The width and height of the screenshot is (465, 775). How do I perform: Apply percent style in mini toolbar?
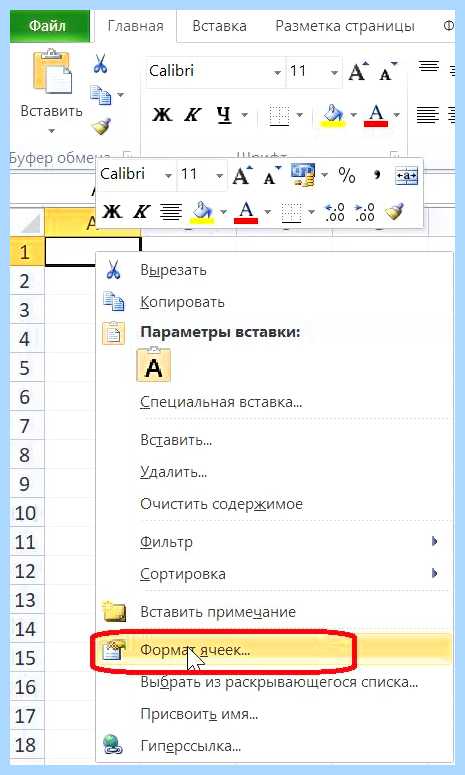pos(347,175)
